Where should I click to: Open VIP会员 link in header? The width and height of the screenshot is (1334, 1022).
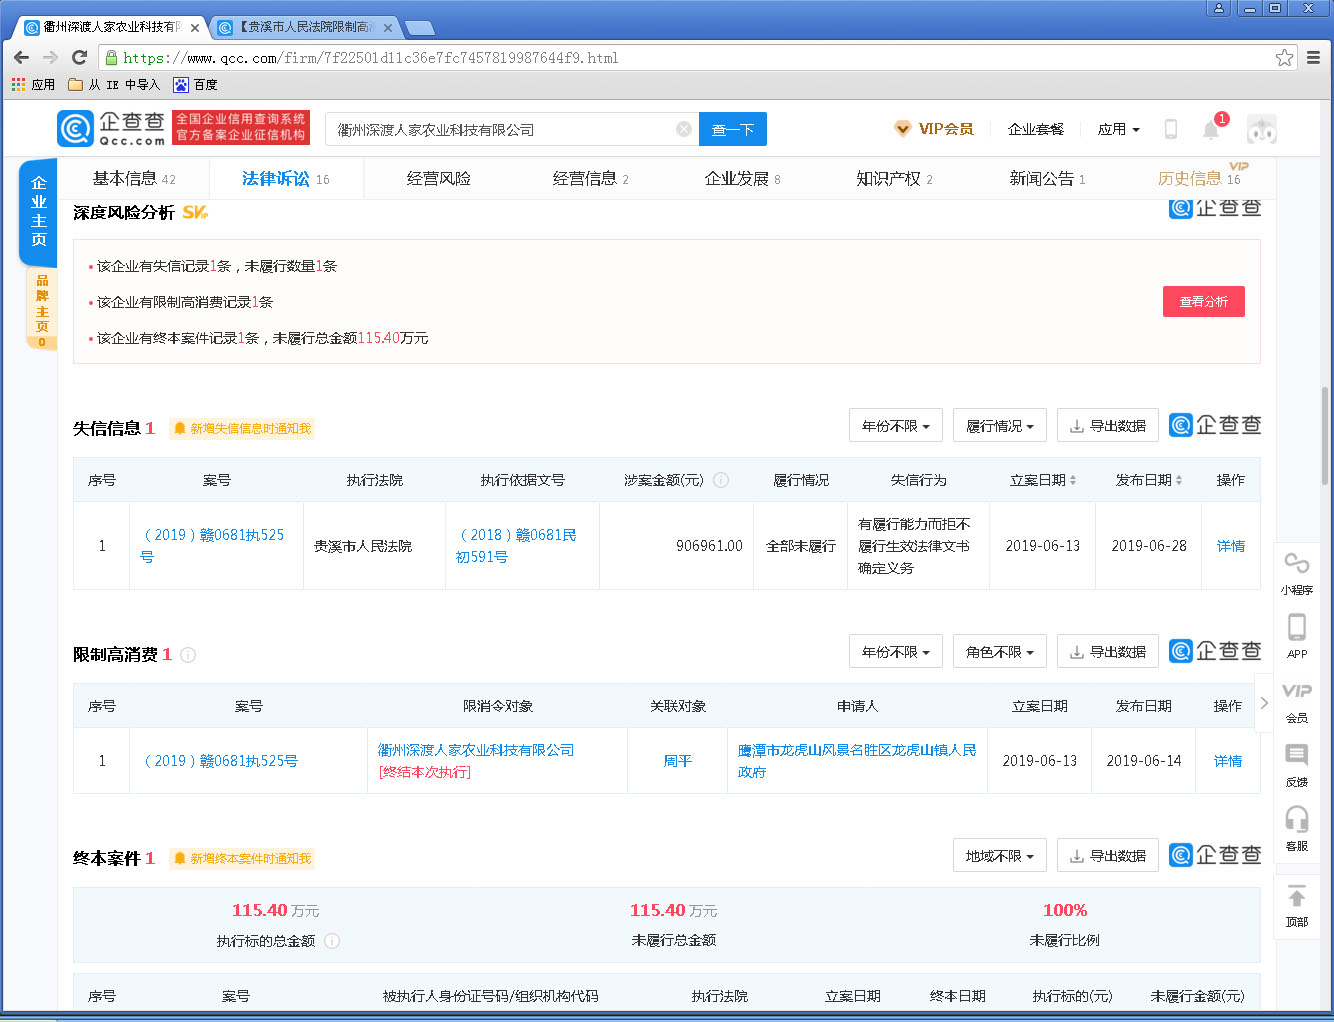[x=934, y=129]
